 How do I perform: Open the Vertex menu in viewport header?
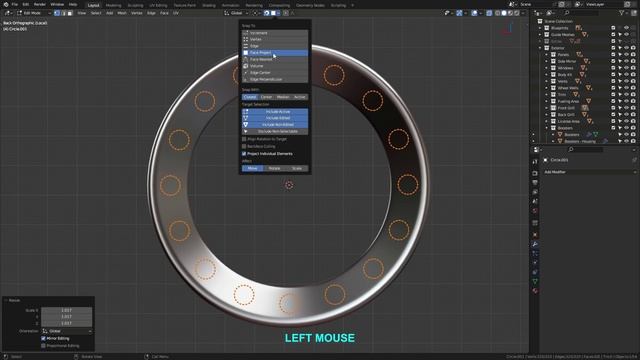click(x=136, y=13)
